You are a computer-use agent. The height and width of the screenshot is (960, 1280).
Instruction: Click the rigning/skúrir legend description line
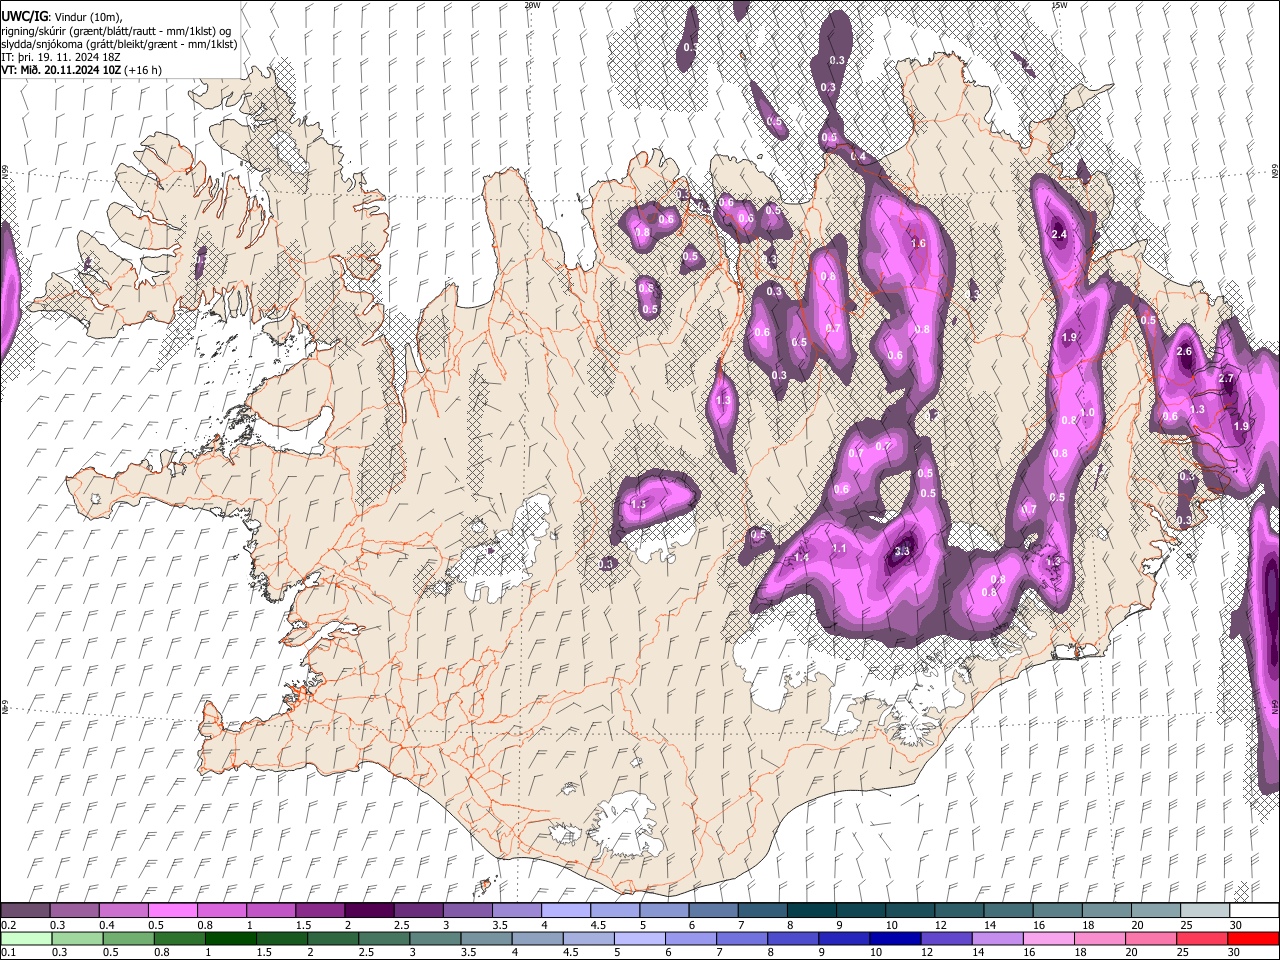(116, 31)
